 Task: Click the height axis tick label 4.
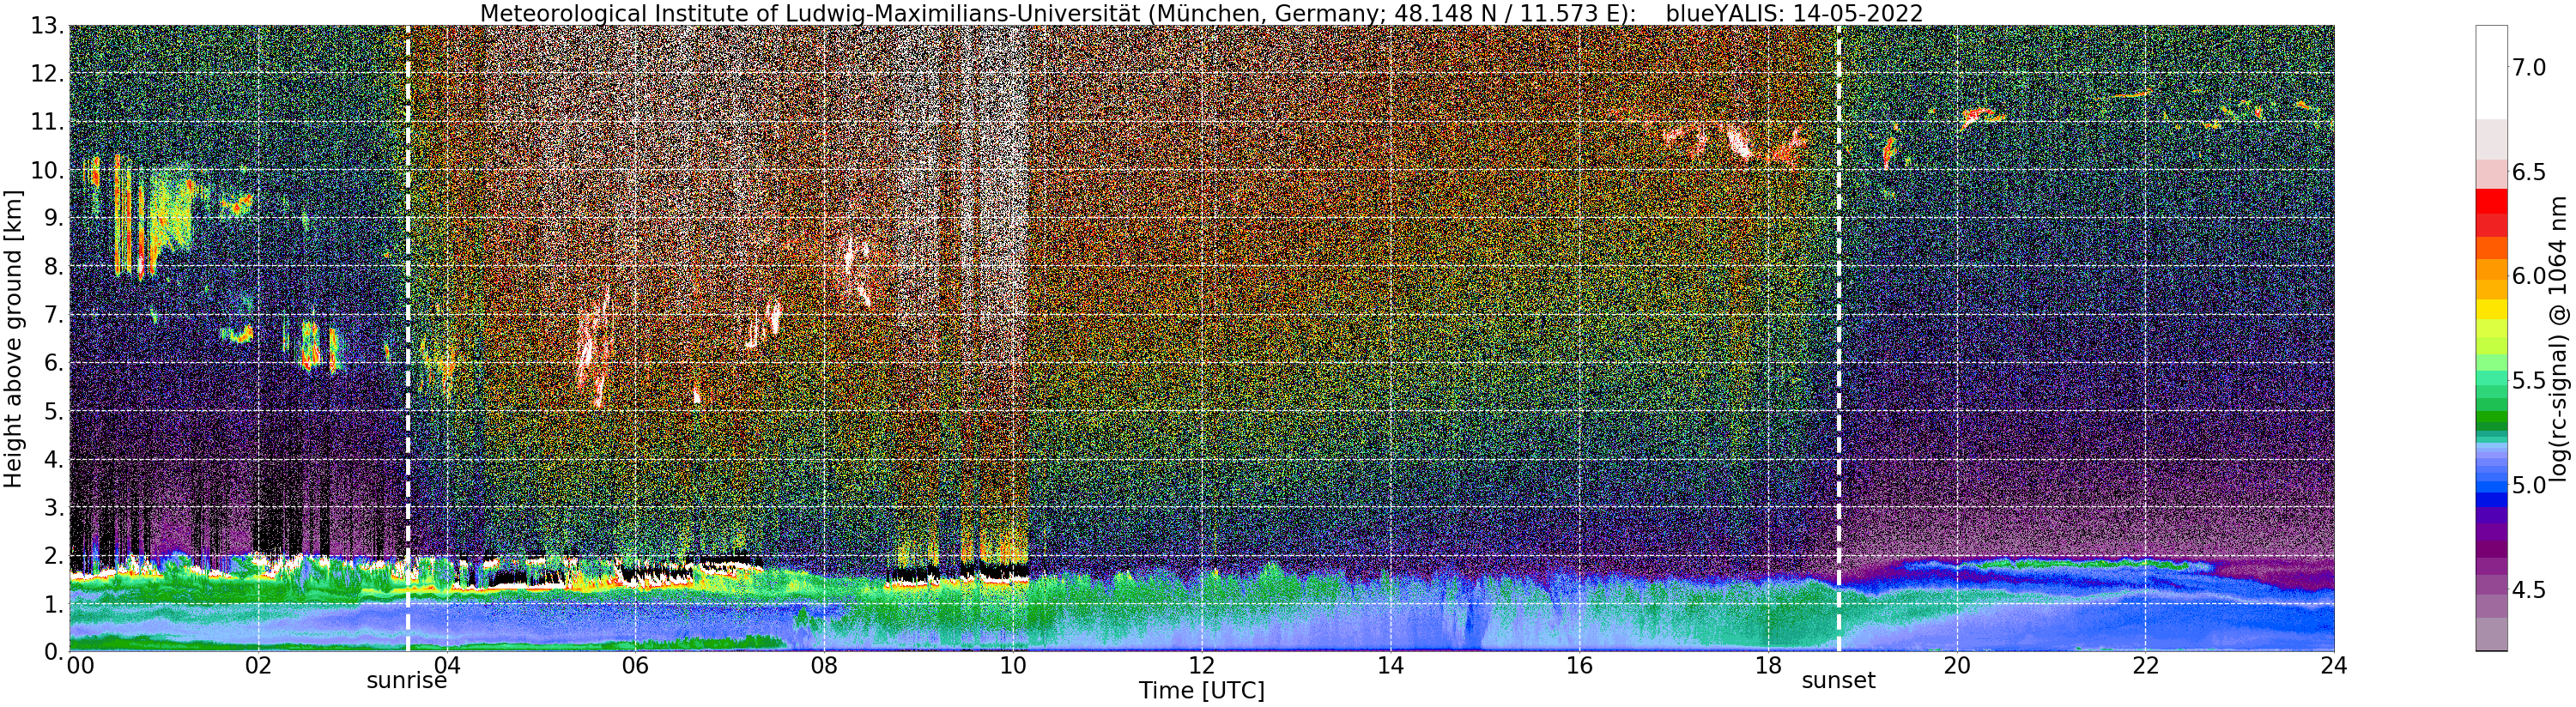tap(54, 459)
